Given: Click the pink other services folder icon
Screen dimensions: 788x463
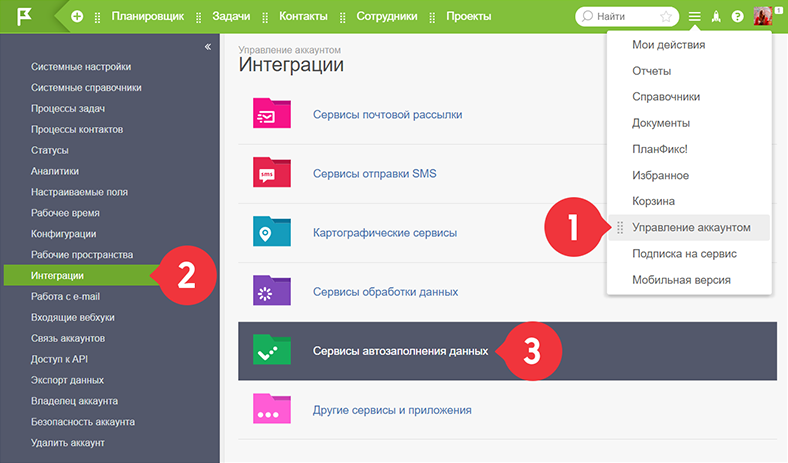Looking at the screenshot, I should (272, 408).
